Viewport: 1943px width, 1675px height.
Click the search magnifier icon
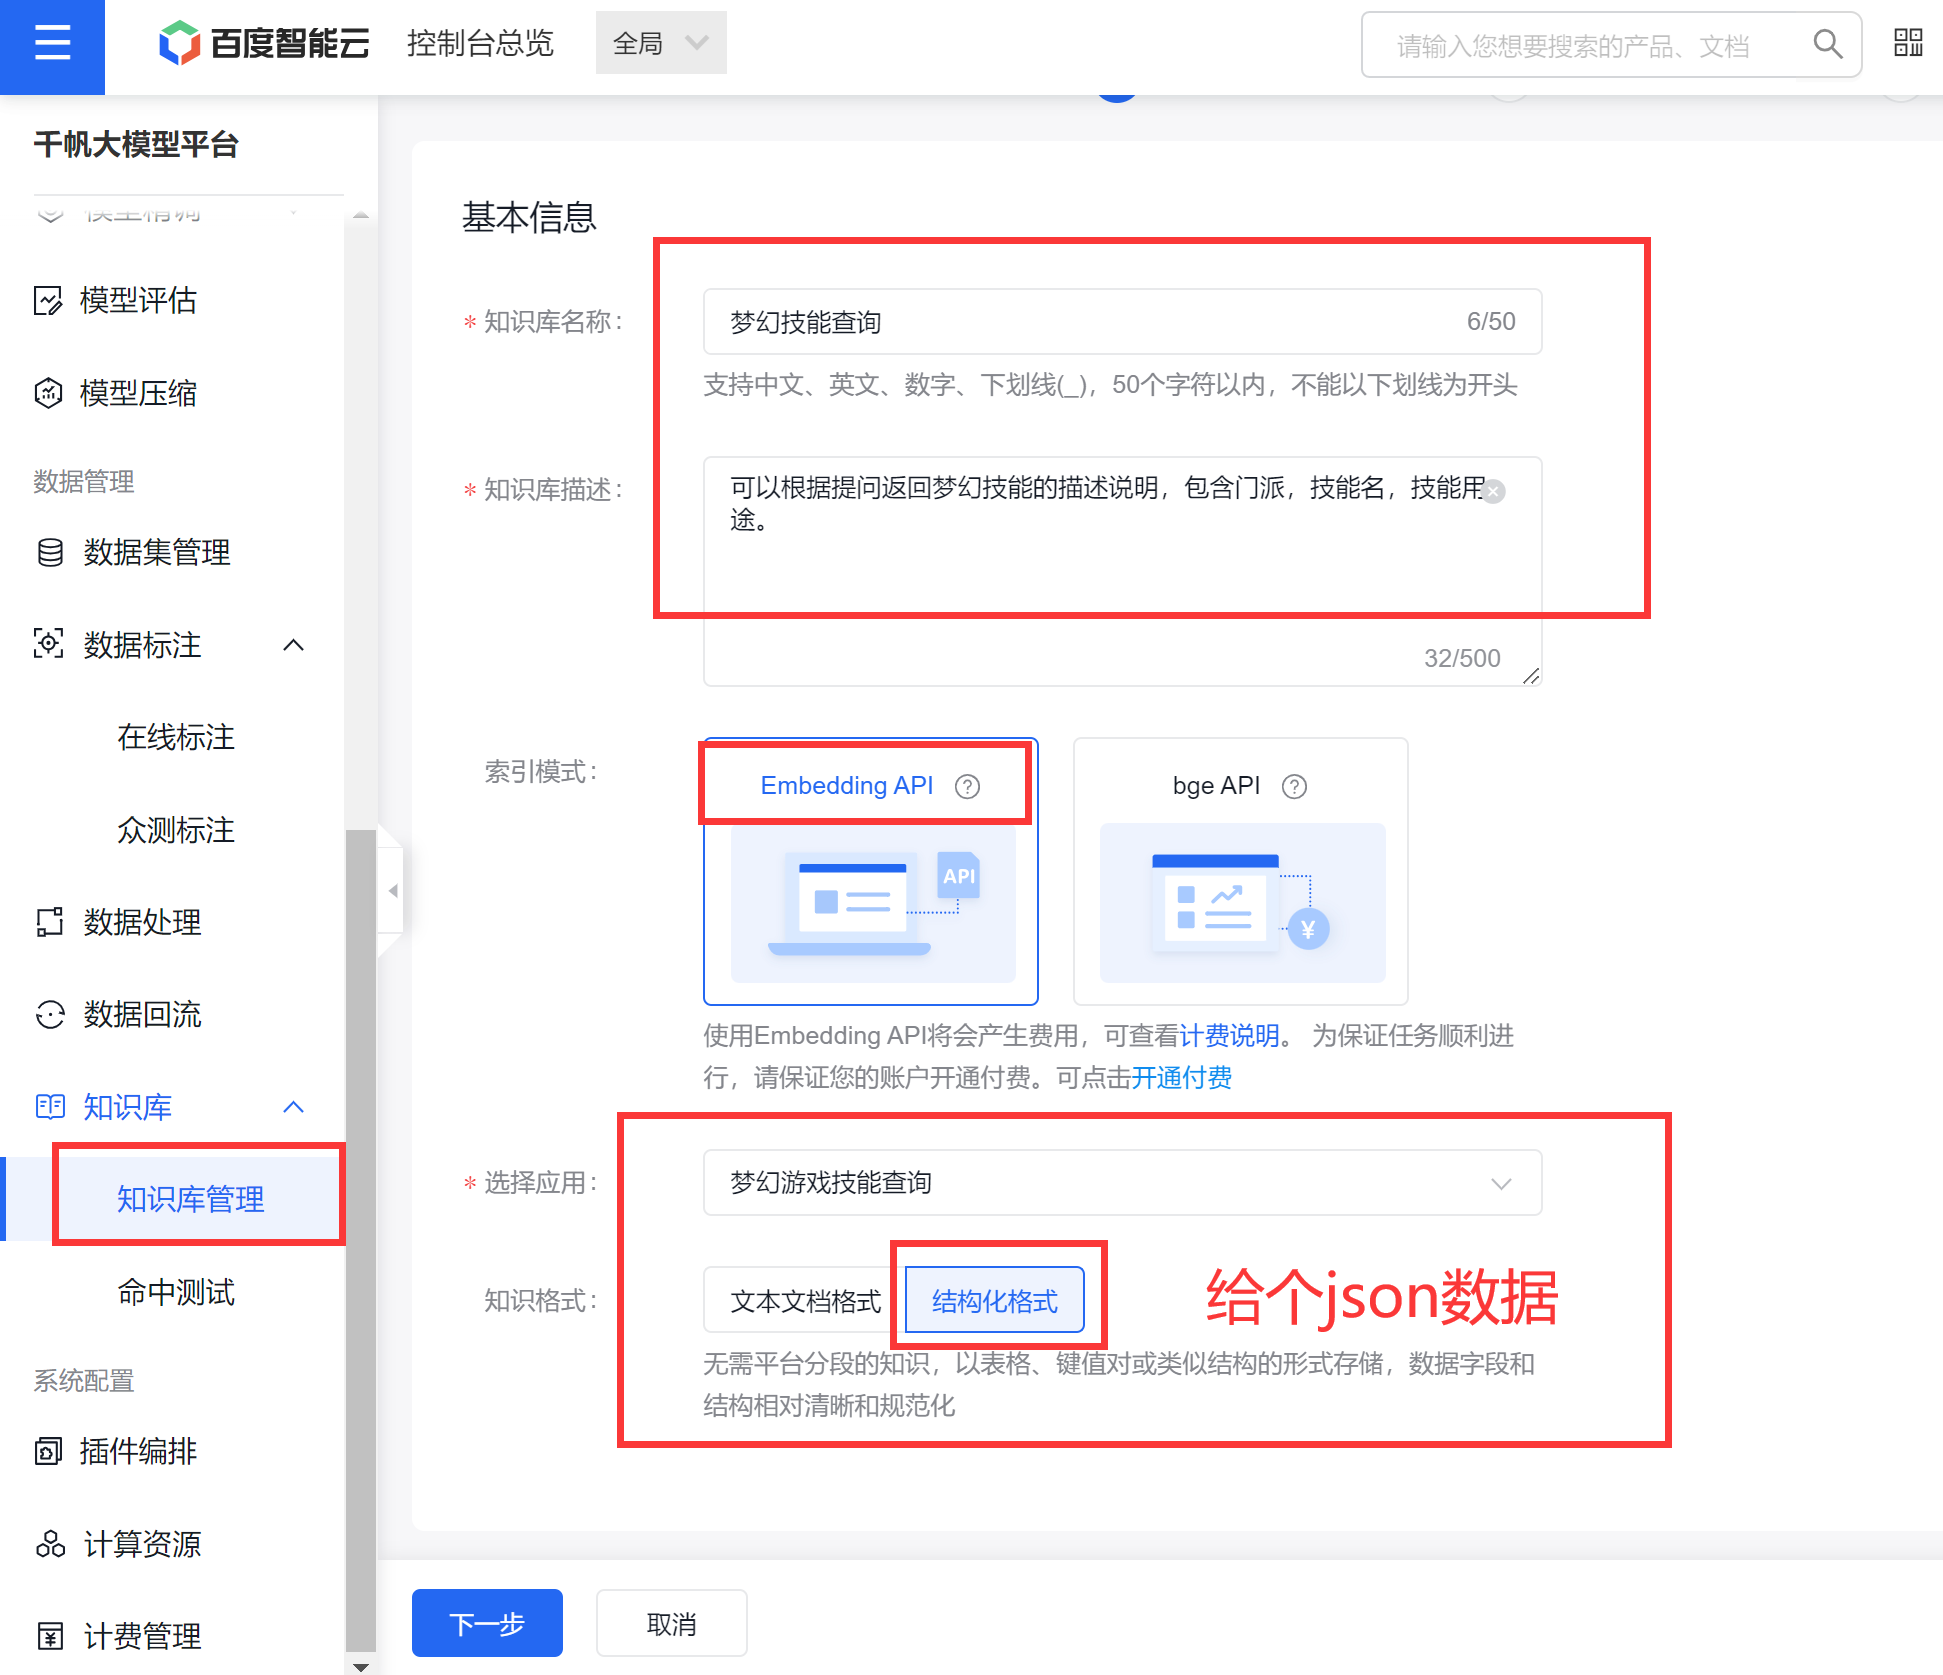[1827, 45]
